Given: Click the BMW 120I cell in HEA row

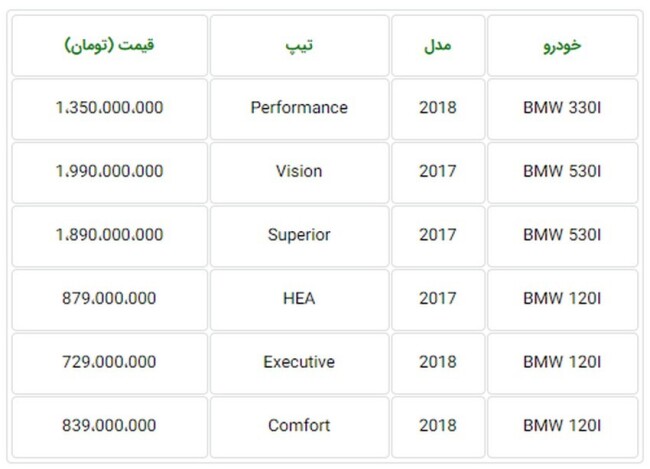Looking at the screenshot, I should point(563,300).
